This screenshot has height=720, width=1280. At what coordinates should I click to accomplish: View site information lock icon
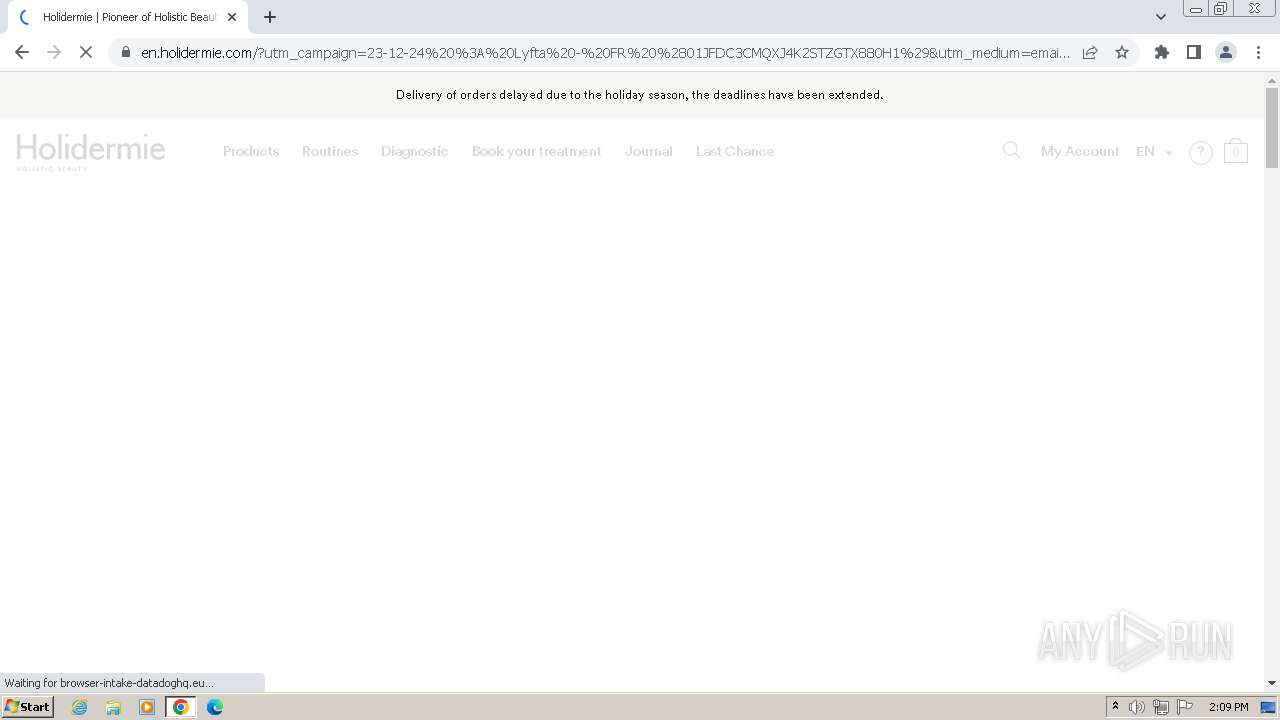point(126,52)
